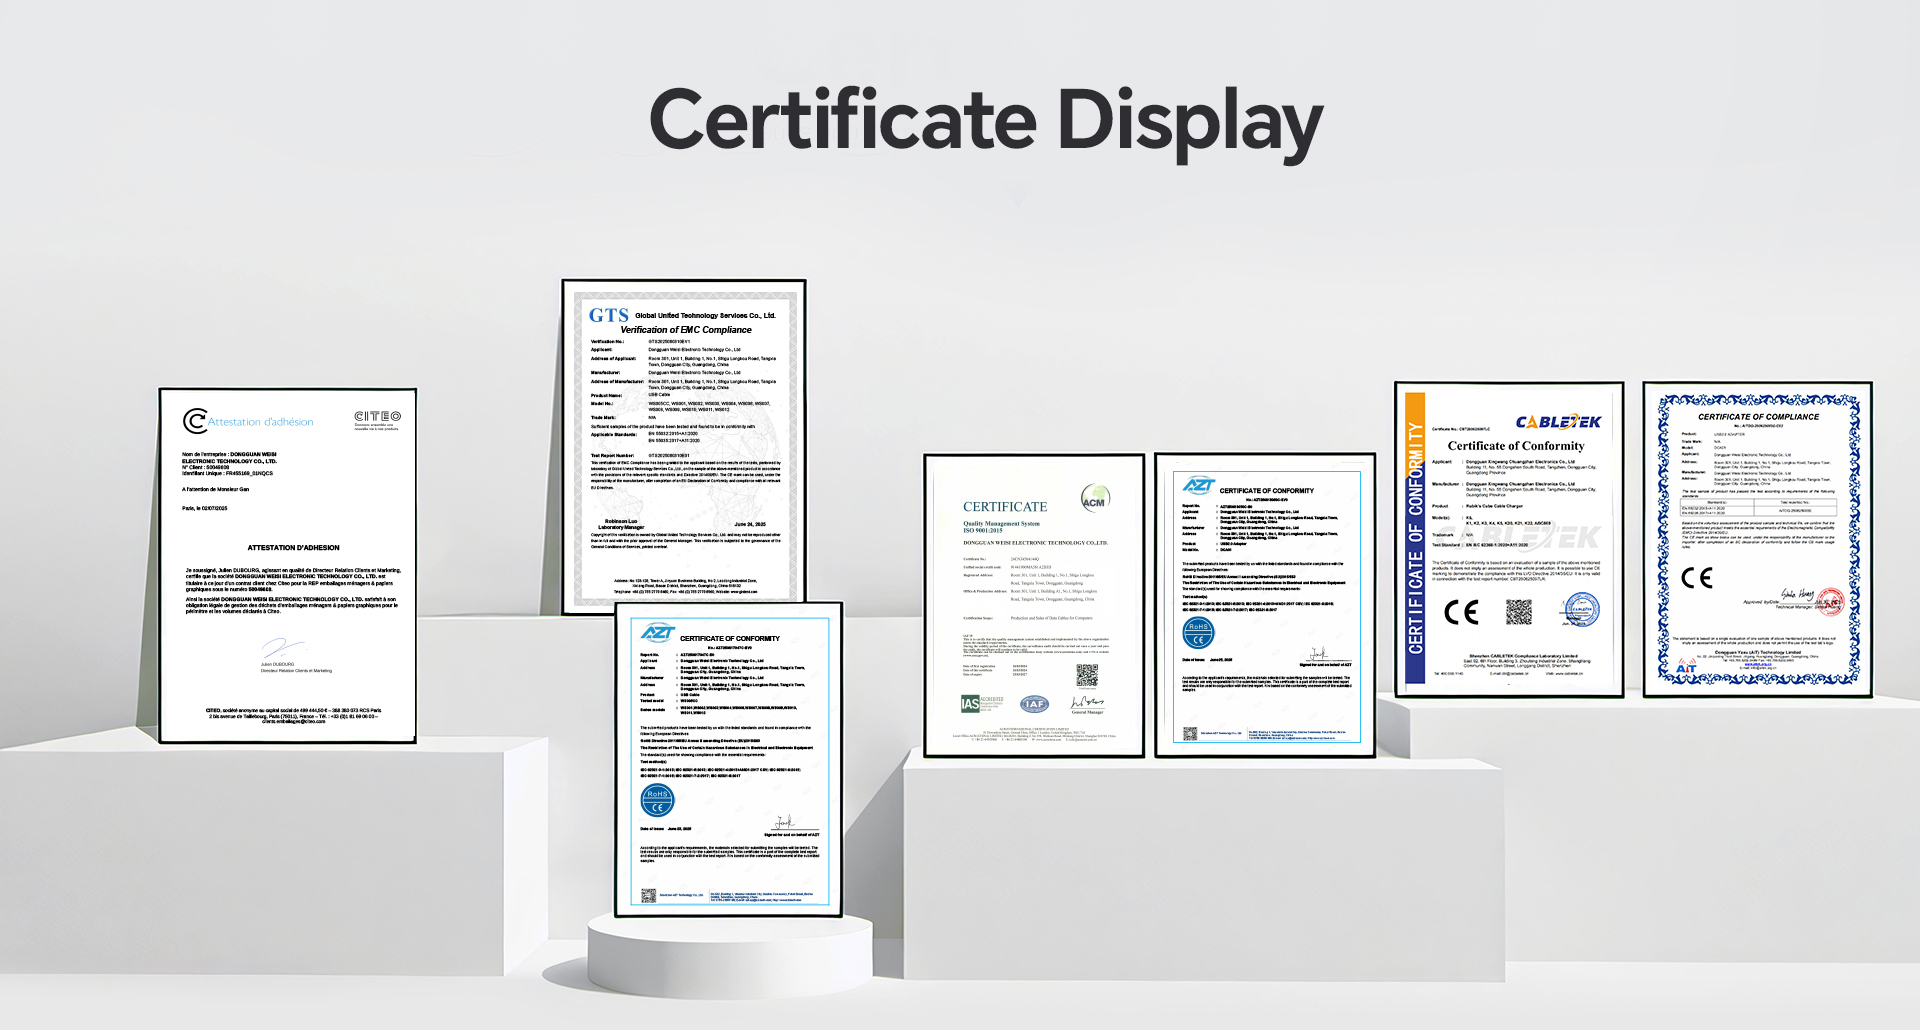Click the "Certificate of Conformity" Cabletek title
The width and height of the screenshot is (1920, 1030).
tap(1515, 446)
